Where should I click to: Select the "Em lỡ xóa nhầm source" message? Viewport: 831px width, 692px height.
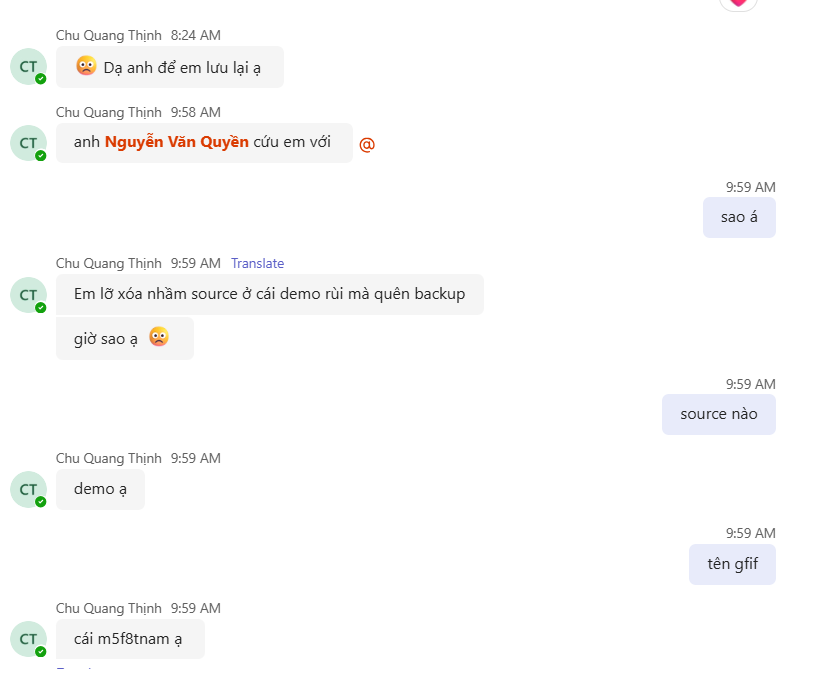(x=269, y=294)
